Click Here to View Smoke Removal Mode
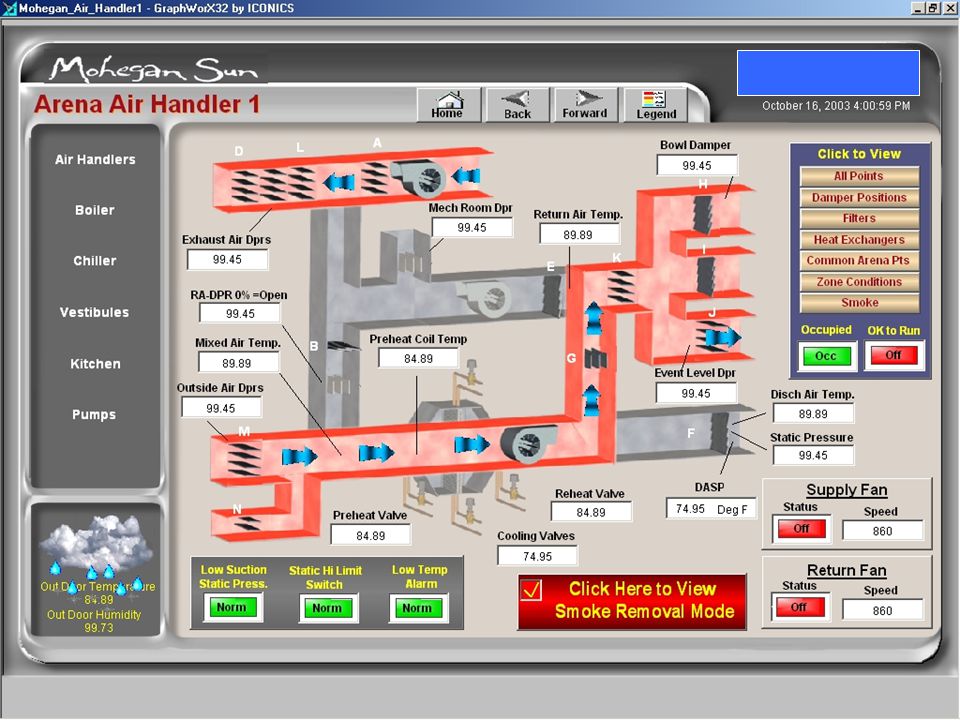The image size is (960, 720). click(632, 601)
